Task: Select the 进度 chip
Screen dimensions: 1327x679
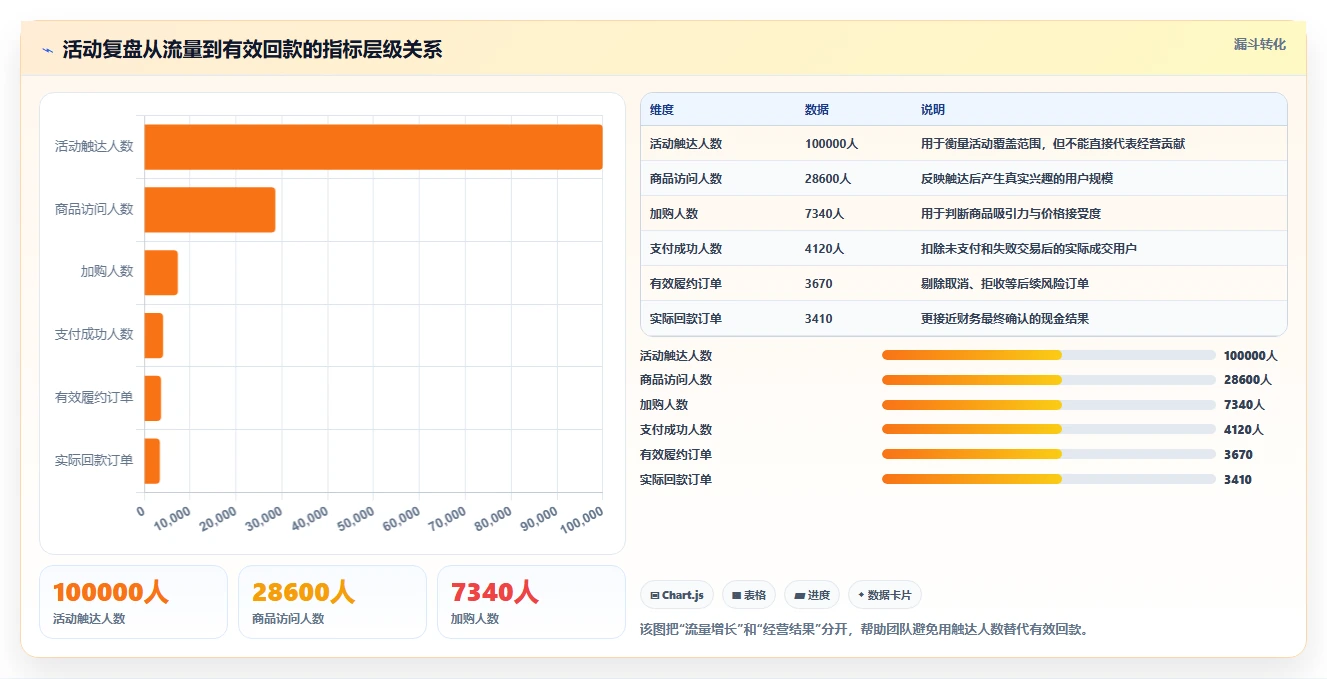Action: pyautogui.click(x=812, y=595)
